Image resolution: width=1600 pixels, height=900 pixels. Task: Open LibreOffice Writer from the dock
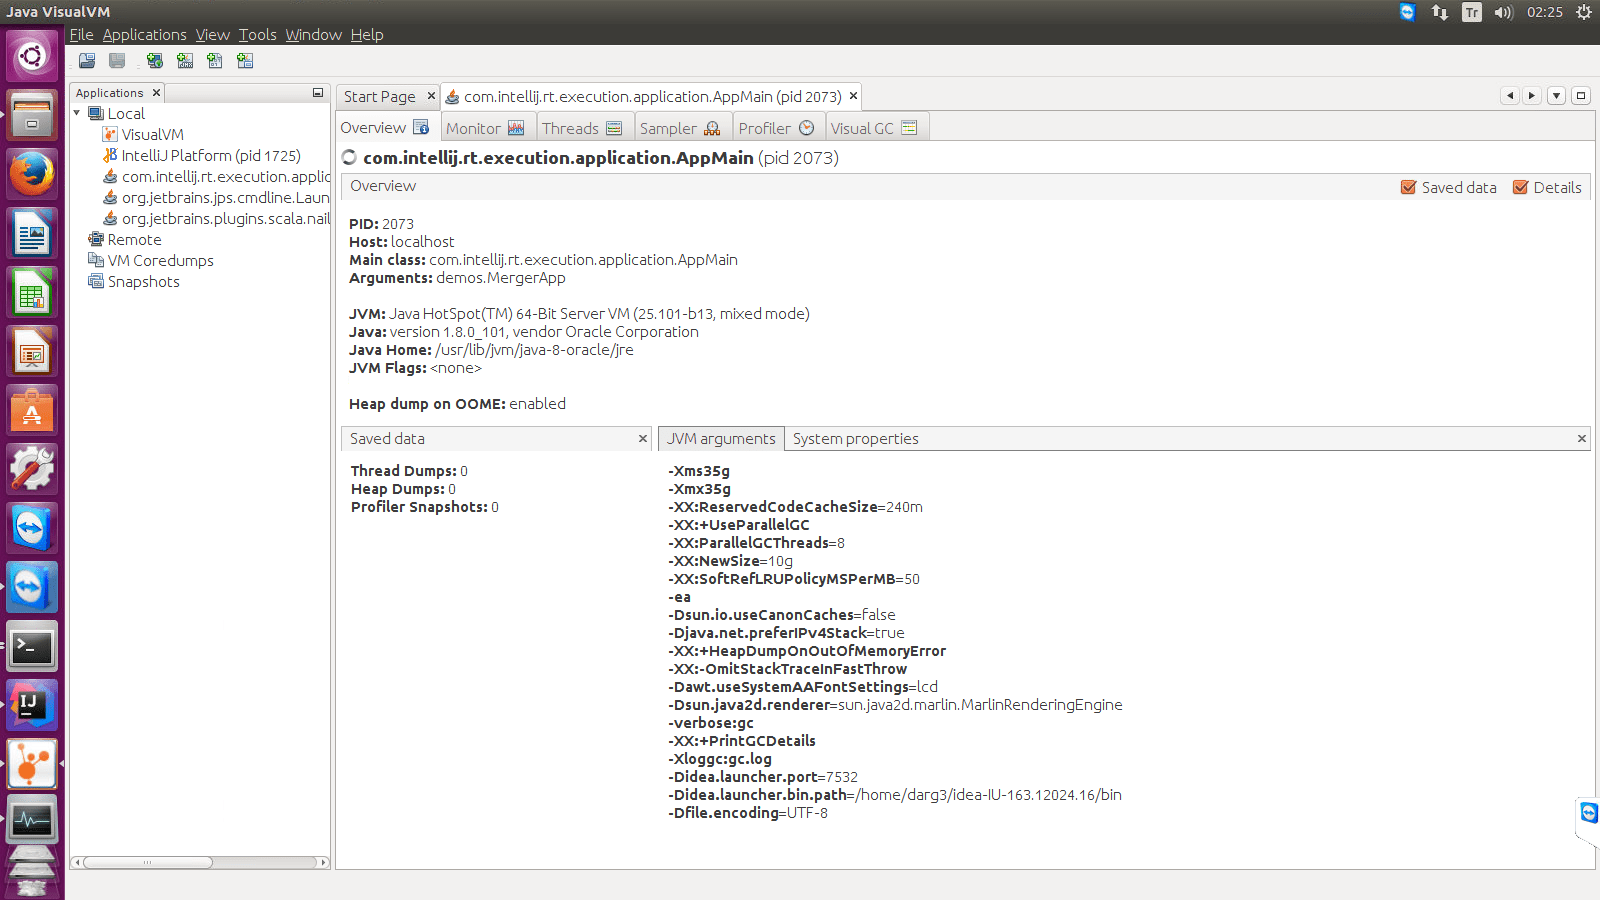(x=32, y=233)
